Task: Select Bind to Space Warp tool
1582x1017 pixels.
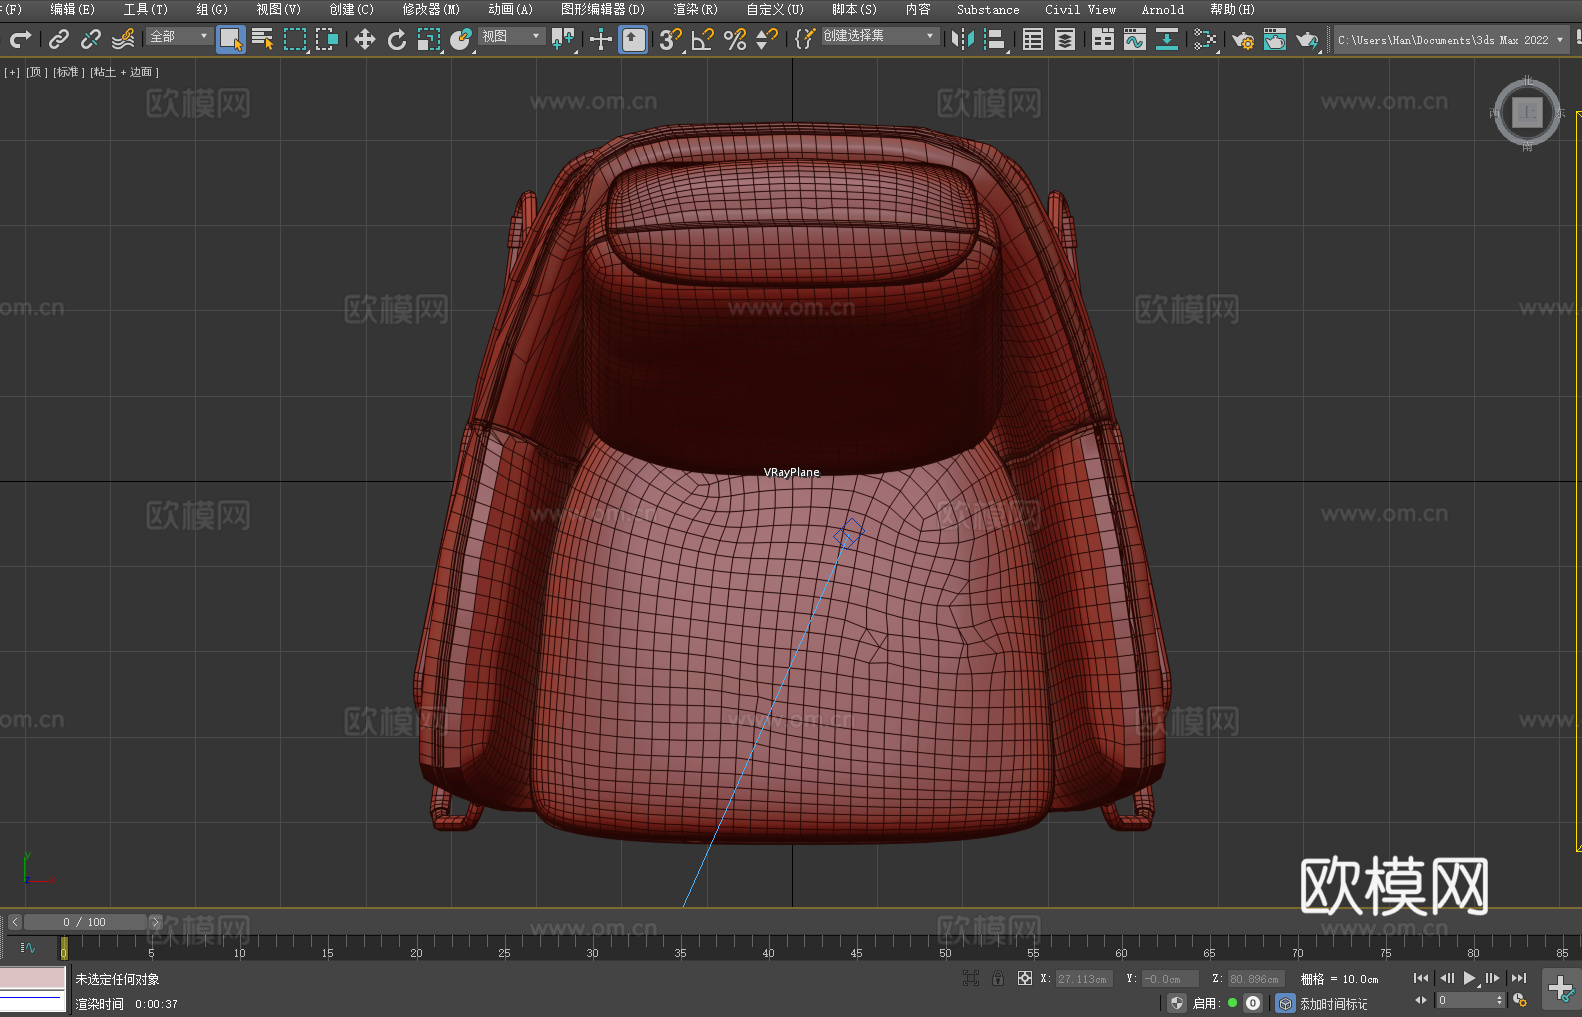Action: coord(123,39)
